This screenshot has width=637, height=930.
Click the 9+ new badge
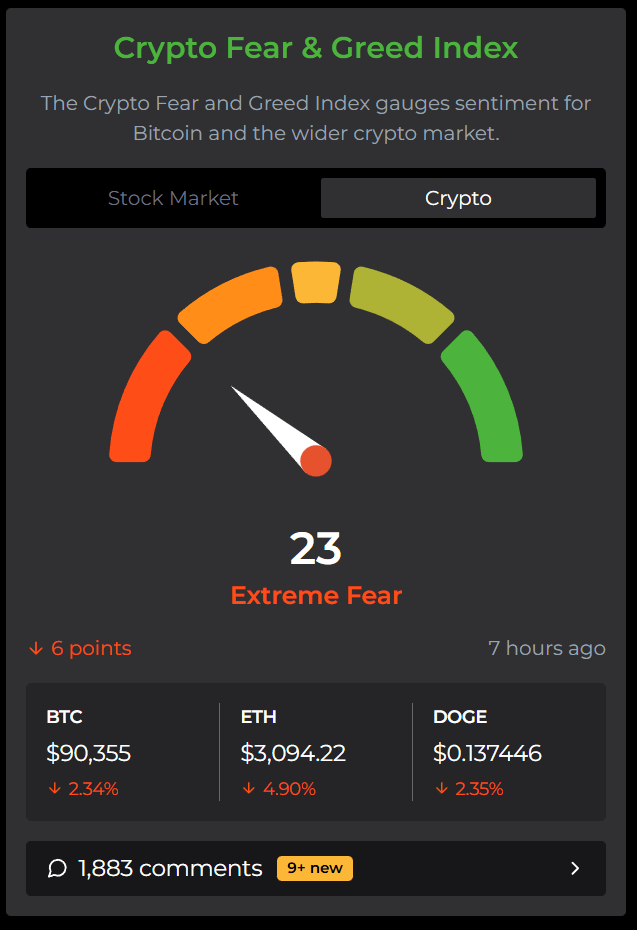(x=315, y=868)
